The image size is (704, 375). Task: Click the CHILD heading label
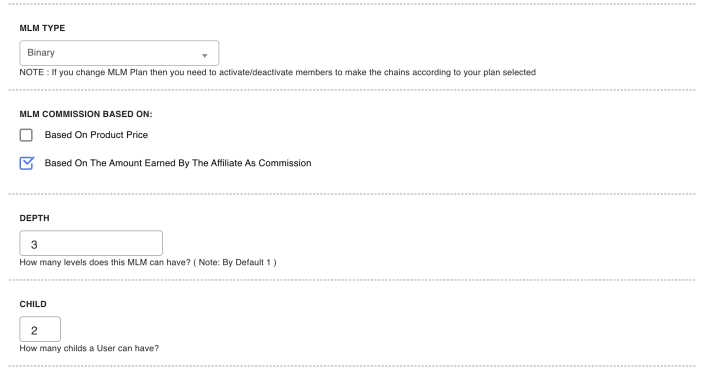point(33,304)
